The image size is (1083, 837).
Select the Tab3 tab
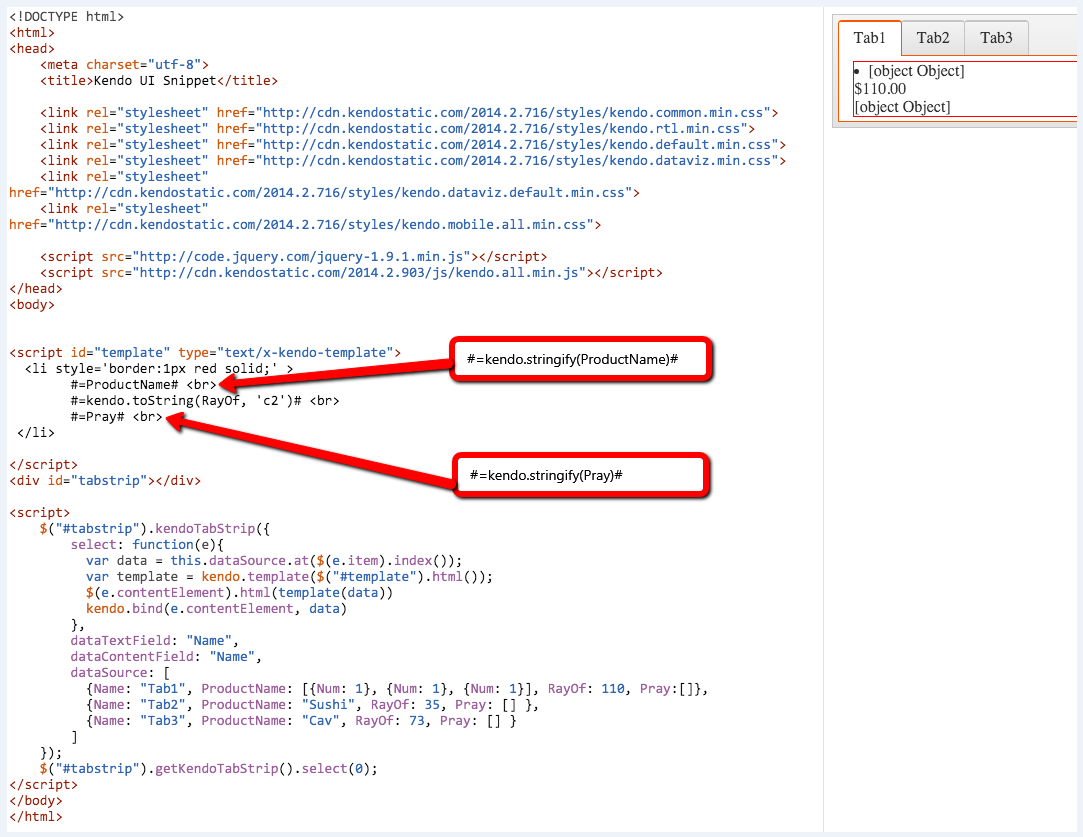(x=996, y=38)
